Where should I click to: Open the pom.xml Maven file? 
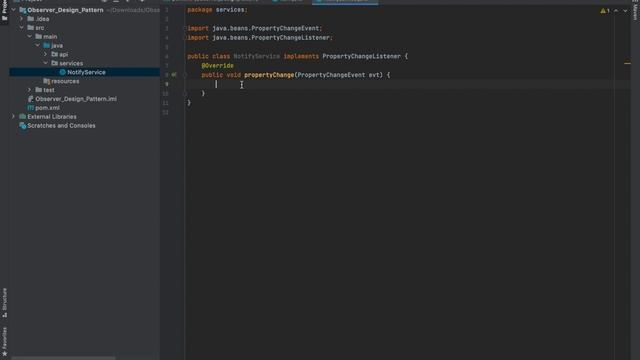tap(47, 108)
